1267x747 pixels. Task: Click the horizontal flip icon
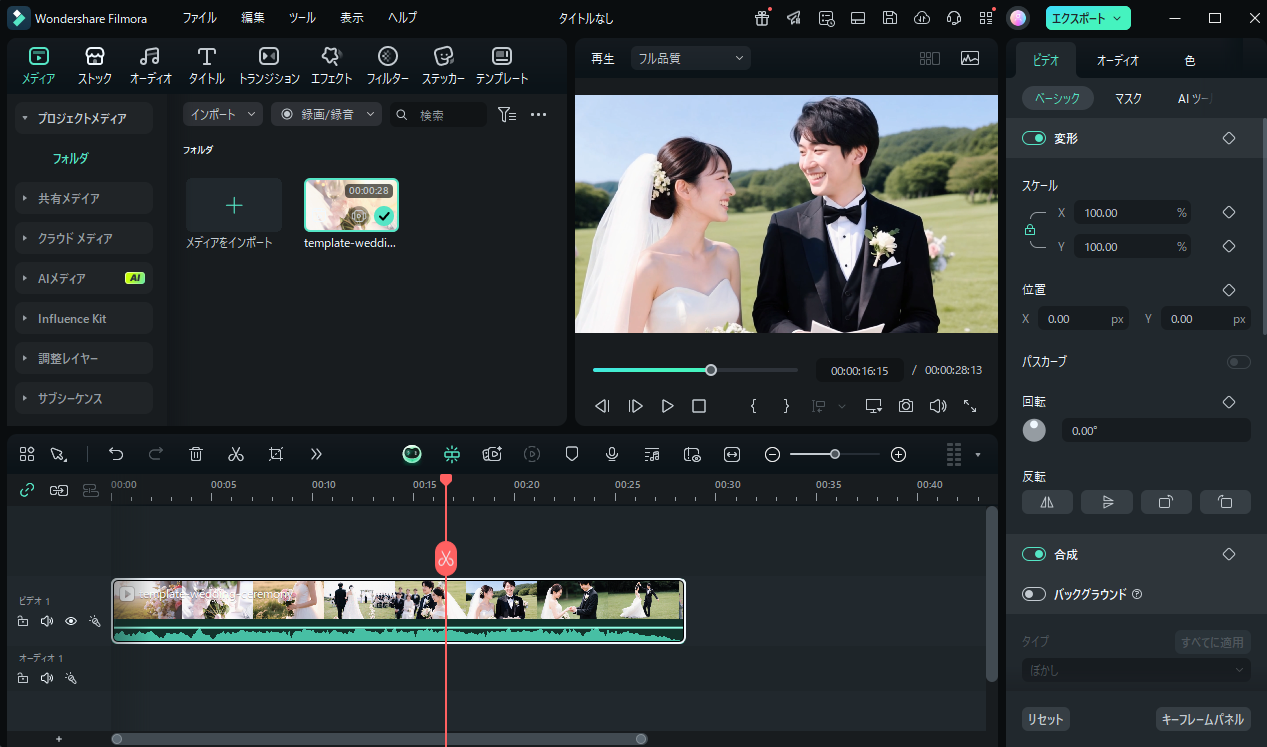(x=1047, y=502)
